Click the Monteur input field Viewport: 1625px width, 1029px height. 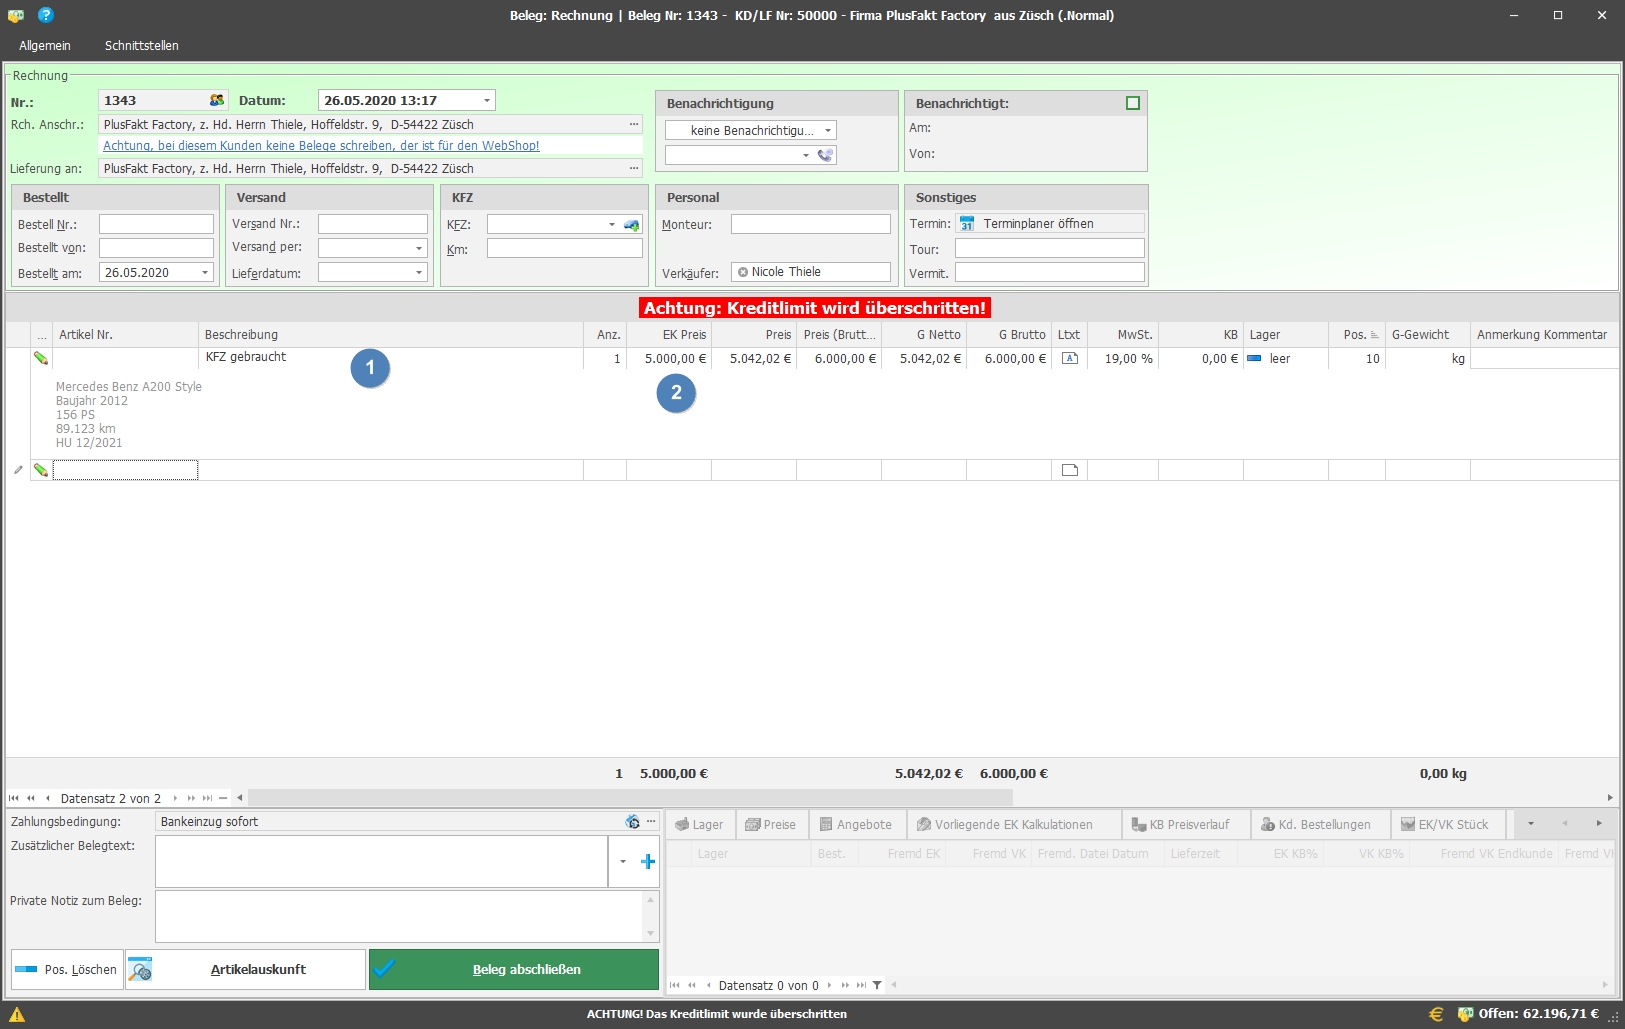pyautogui.click(x=811, y=224)
